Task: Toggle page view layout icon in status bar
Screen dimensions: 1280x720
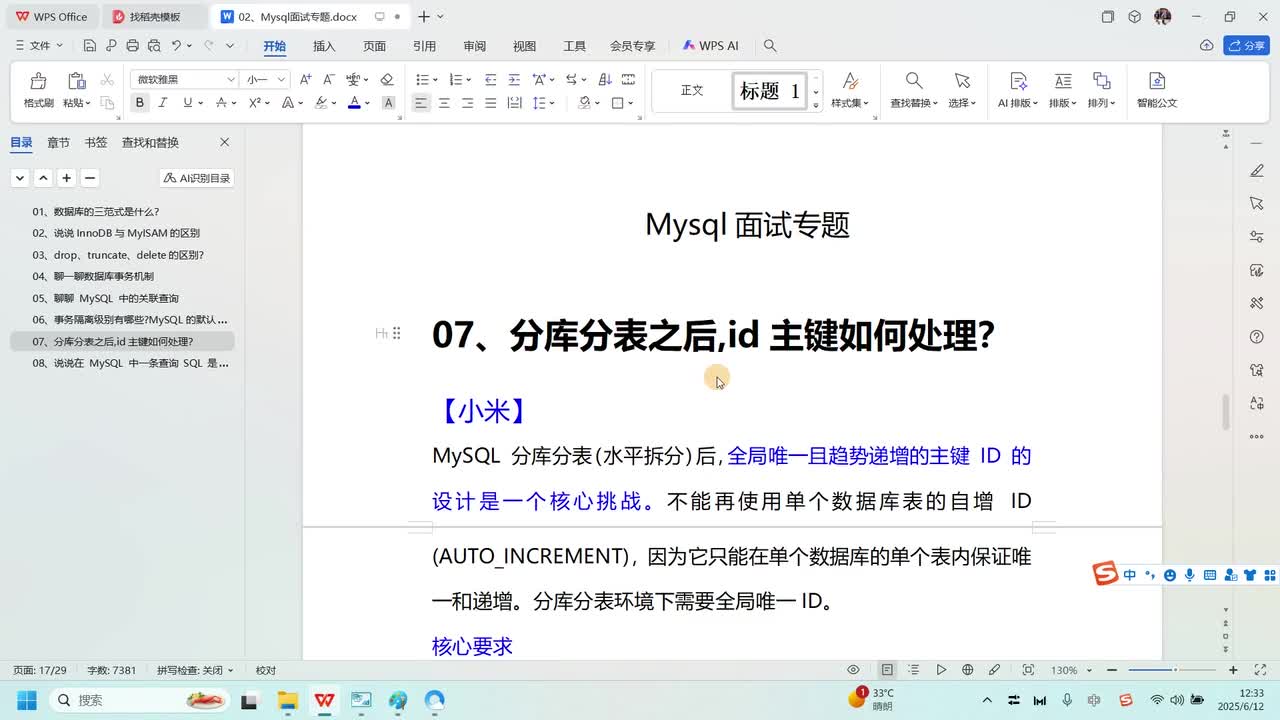Action: click(x=887, y=670)
